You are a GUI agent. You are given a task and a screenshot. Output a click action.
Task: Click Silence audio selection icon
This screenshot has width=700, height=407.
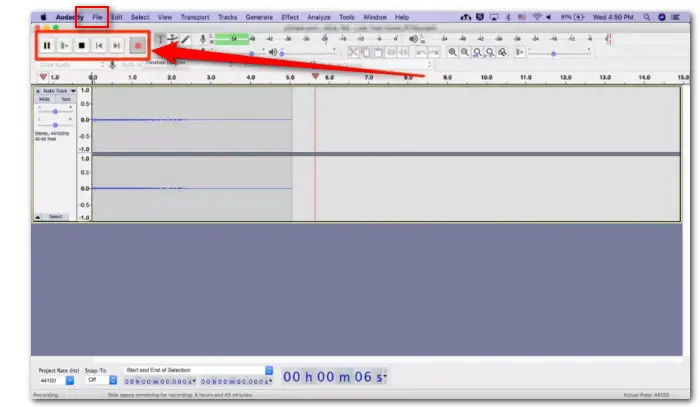(403, 53)
